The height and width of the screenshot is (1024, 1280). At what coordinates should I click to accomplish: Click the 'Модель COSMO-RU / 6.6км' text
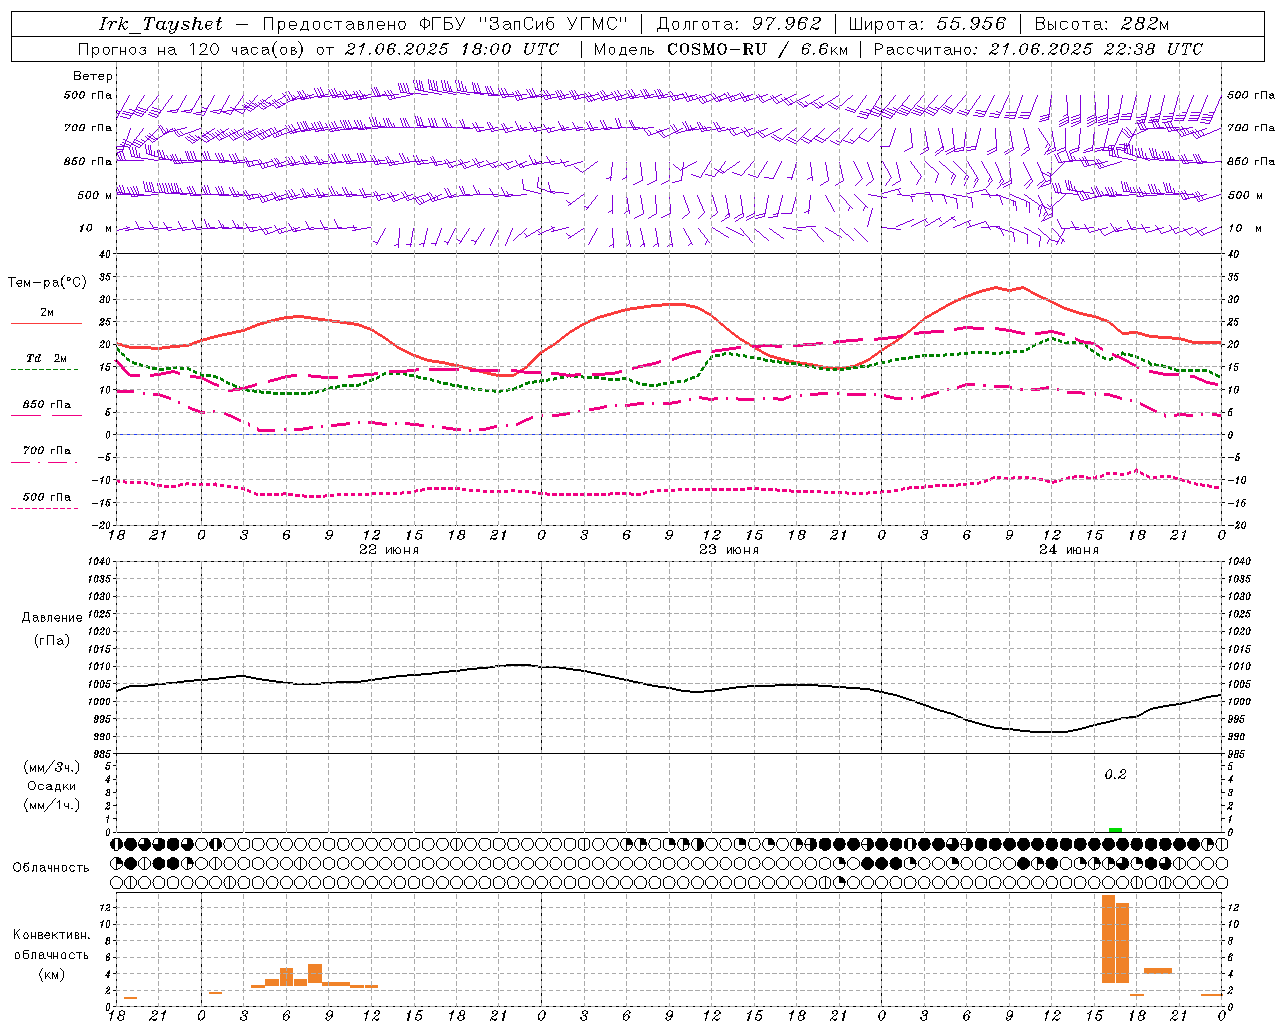pos(720,49)
